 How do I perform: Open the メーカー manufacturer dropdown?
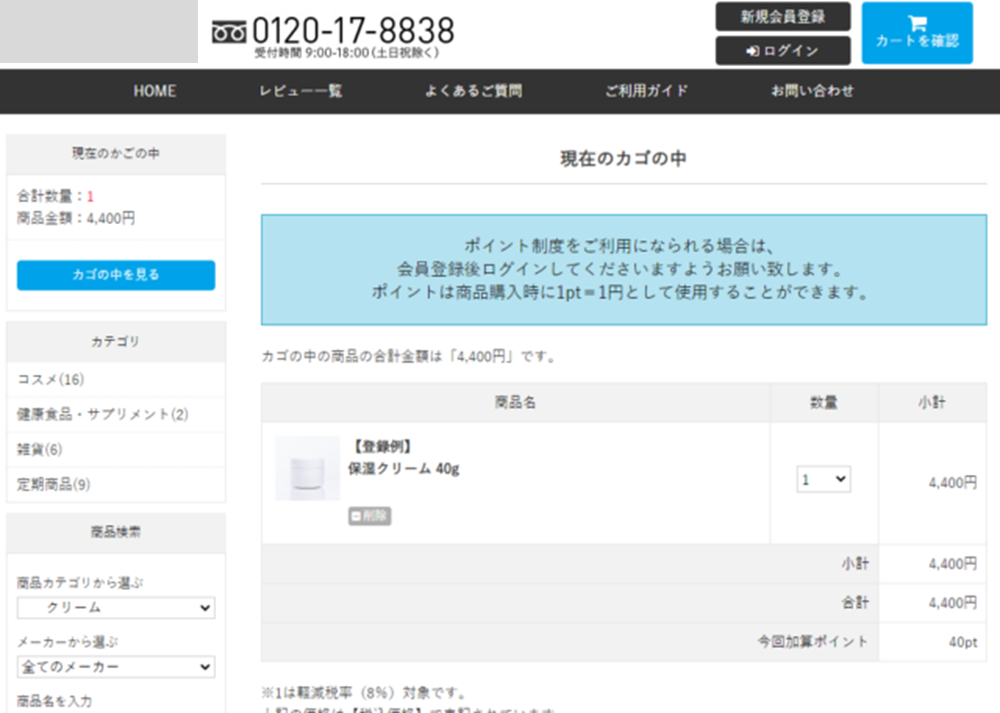pyautogui.click(x=115, y=667)
